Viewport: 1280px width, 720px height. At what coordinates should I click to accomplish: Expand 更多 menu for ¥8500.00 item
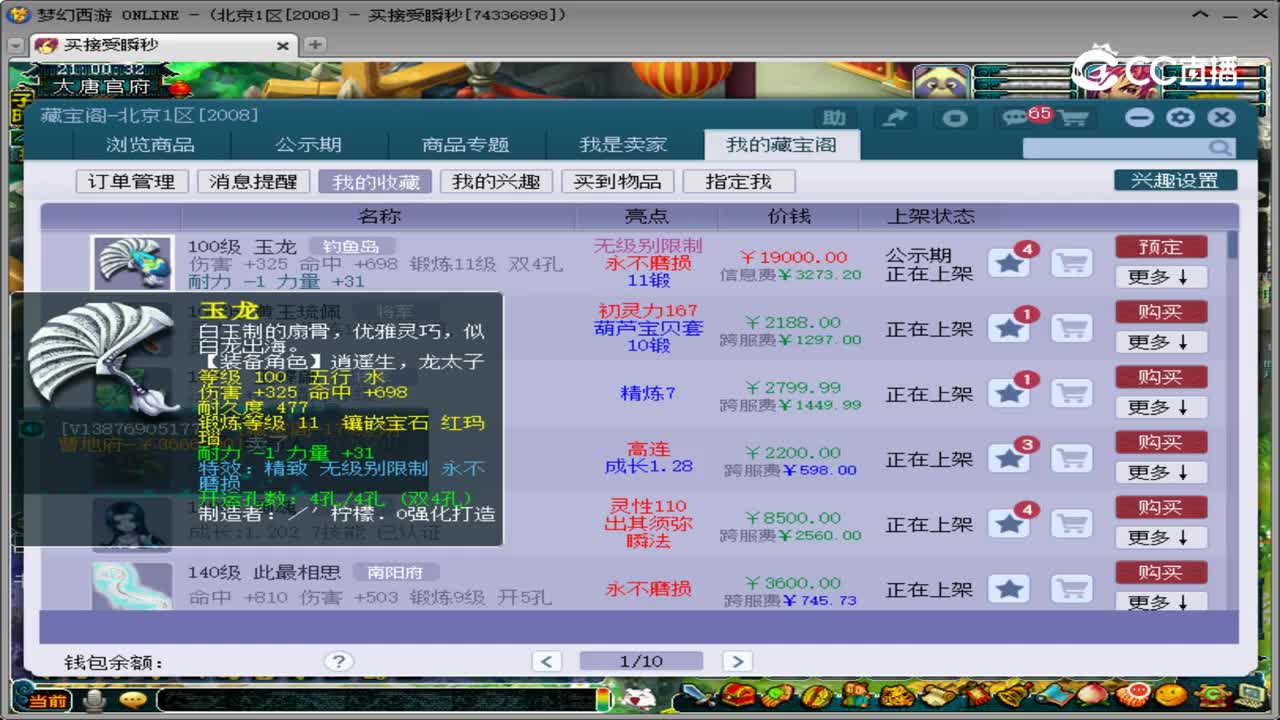1161,536
